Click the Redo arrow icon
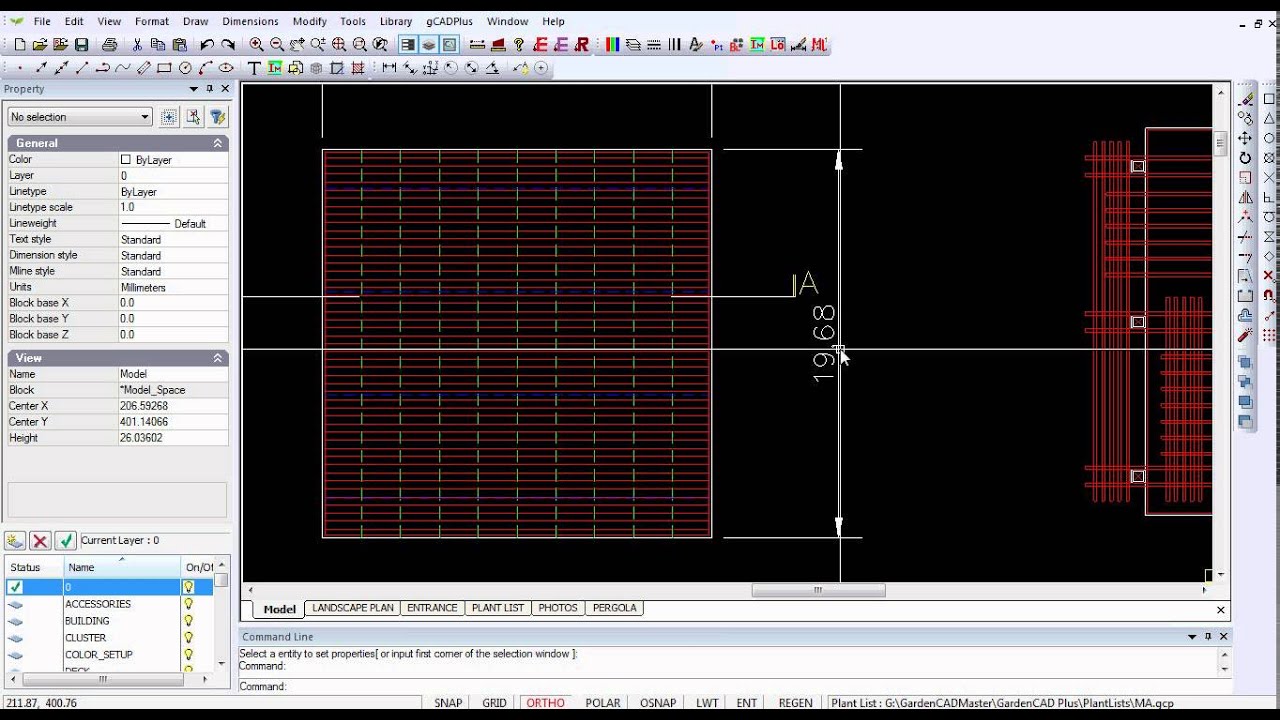 point(228,45)
